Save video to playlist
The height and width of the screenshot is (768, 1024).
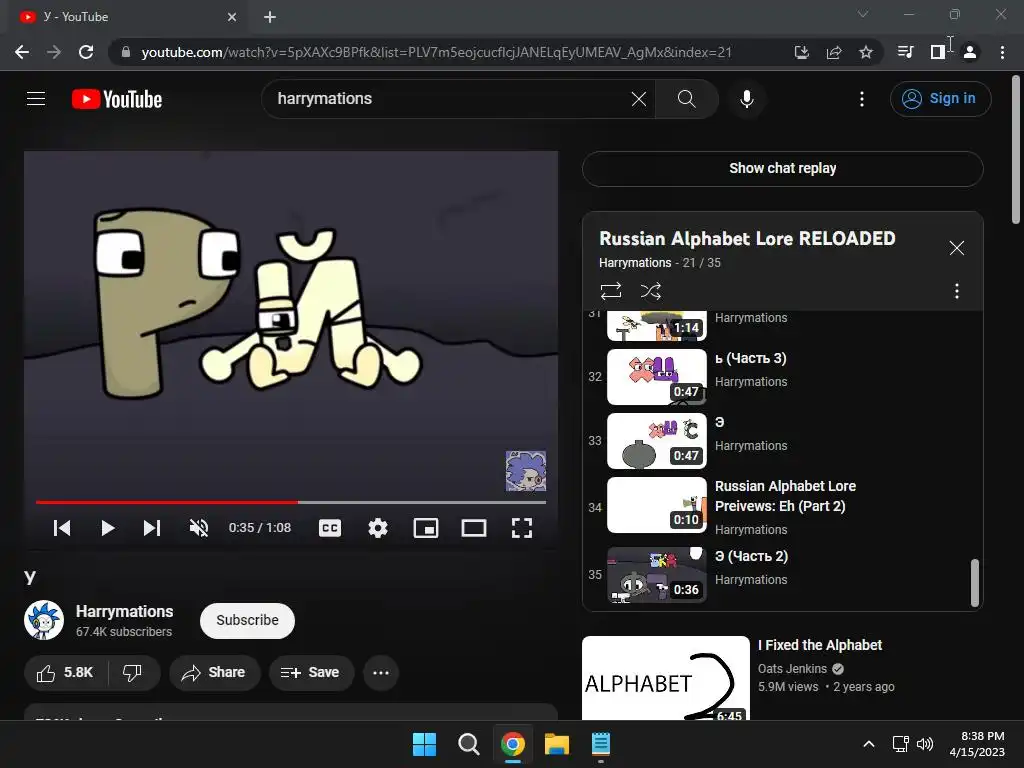click(x=311, y=673)
